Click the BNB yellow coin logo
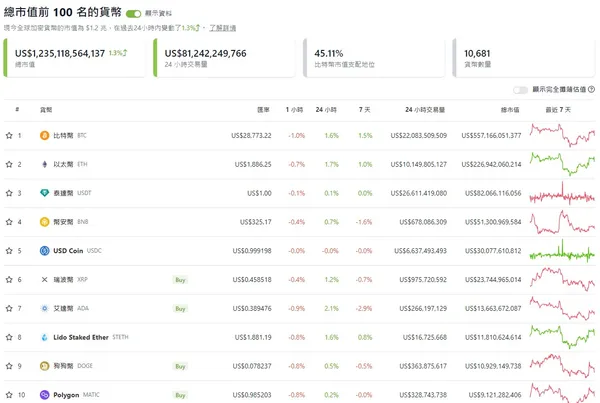The image size is (600, 403). (x=45, y=222)
